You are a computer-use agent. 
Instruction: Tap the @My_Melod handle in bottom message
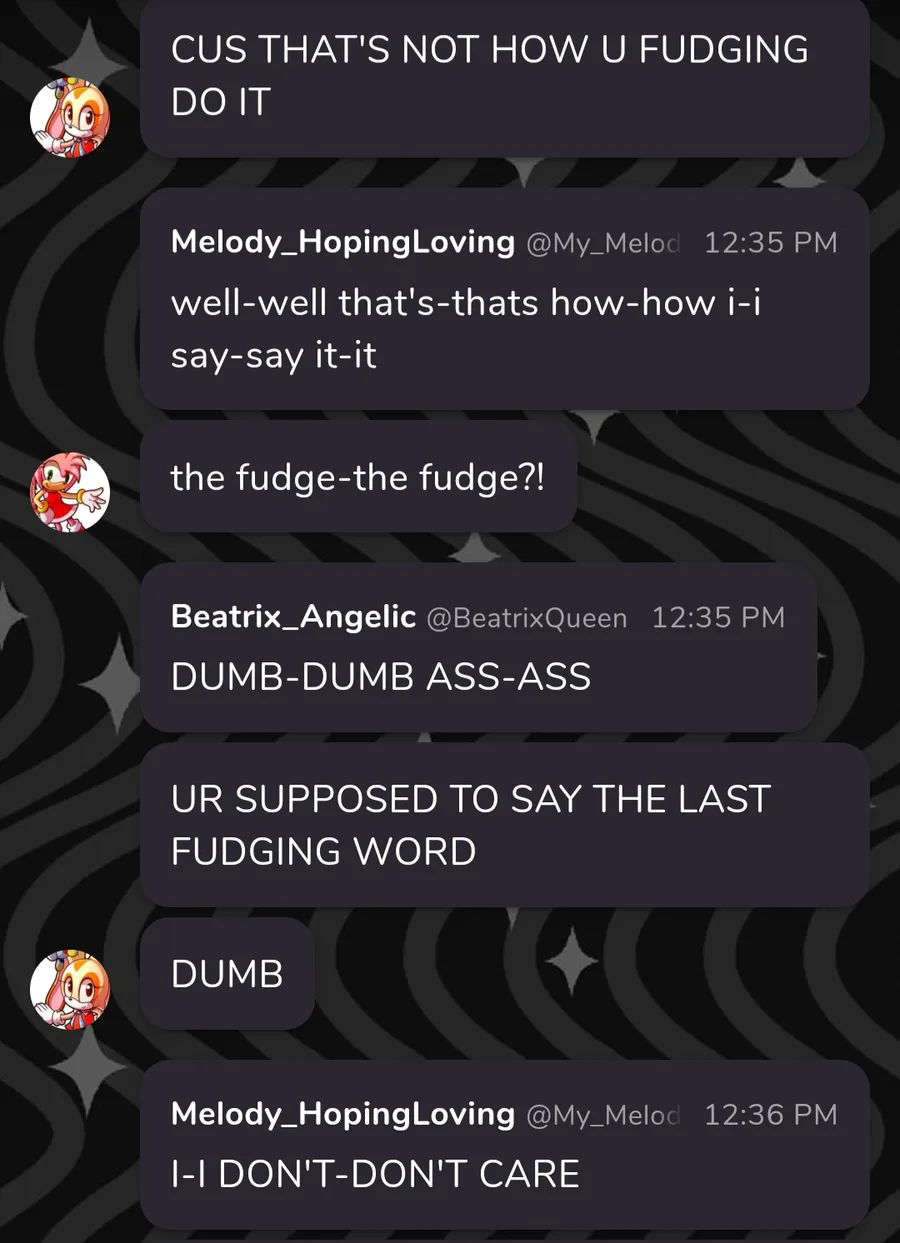coord(603,1115)
